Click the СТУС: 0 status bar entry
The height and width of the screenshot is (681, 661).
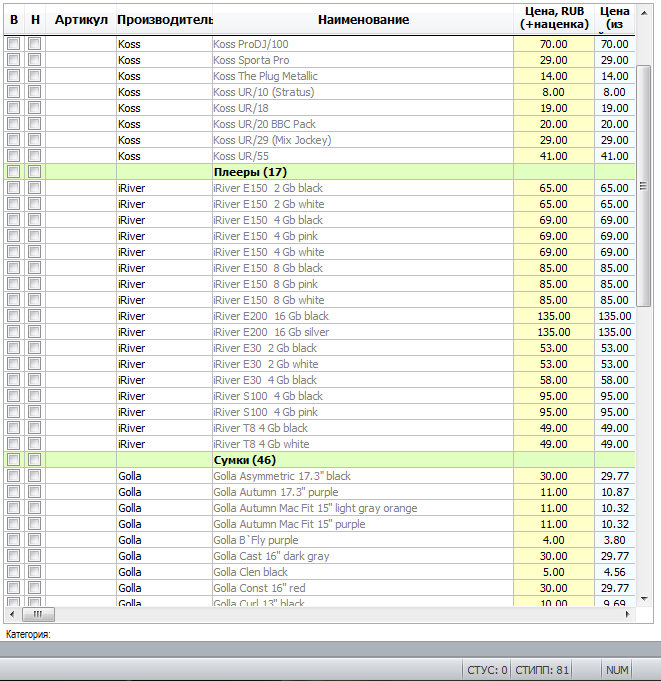[487, 670]
